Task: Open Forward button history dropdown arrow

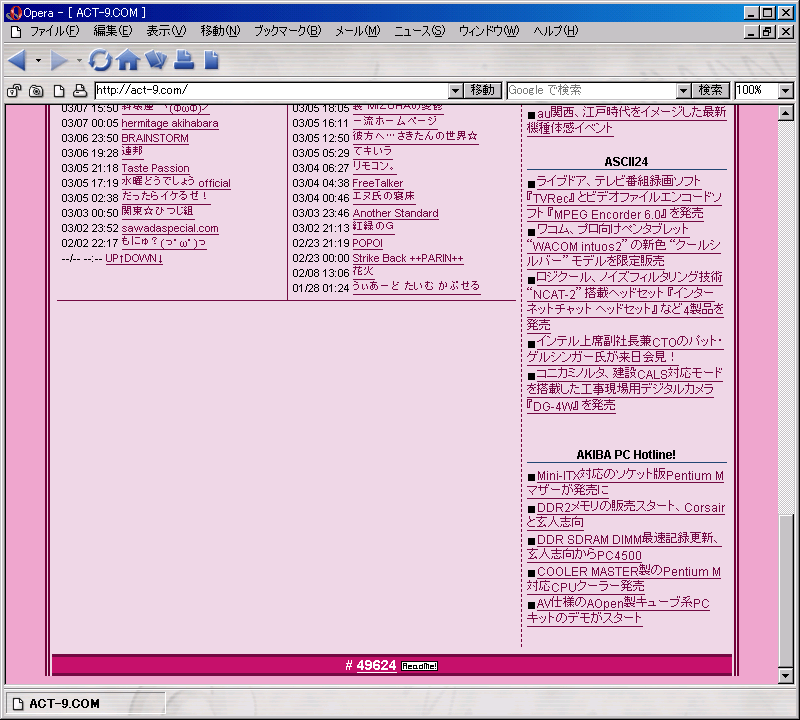Action: pyautogui.click(x=79, y=60)
